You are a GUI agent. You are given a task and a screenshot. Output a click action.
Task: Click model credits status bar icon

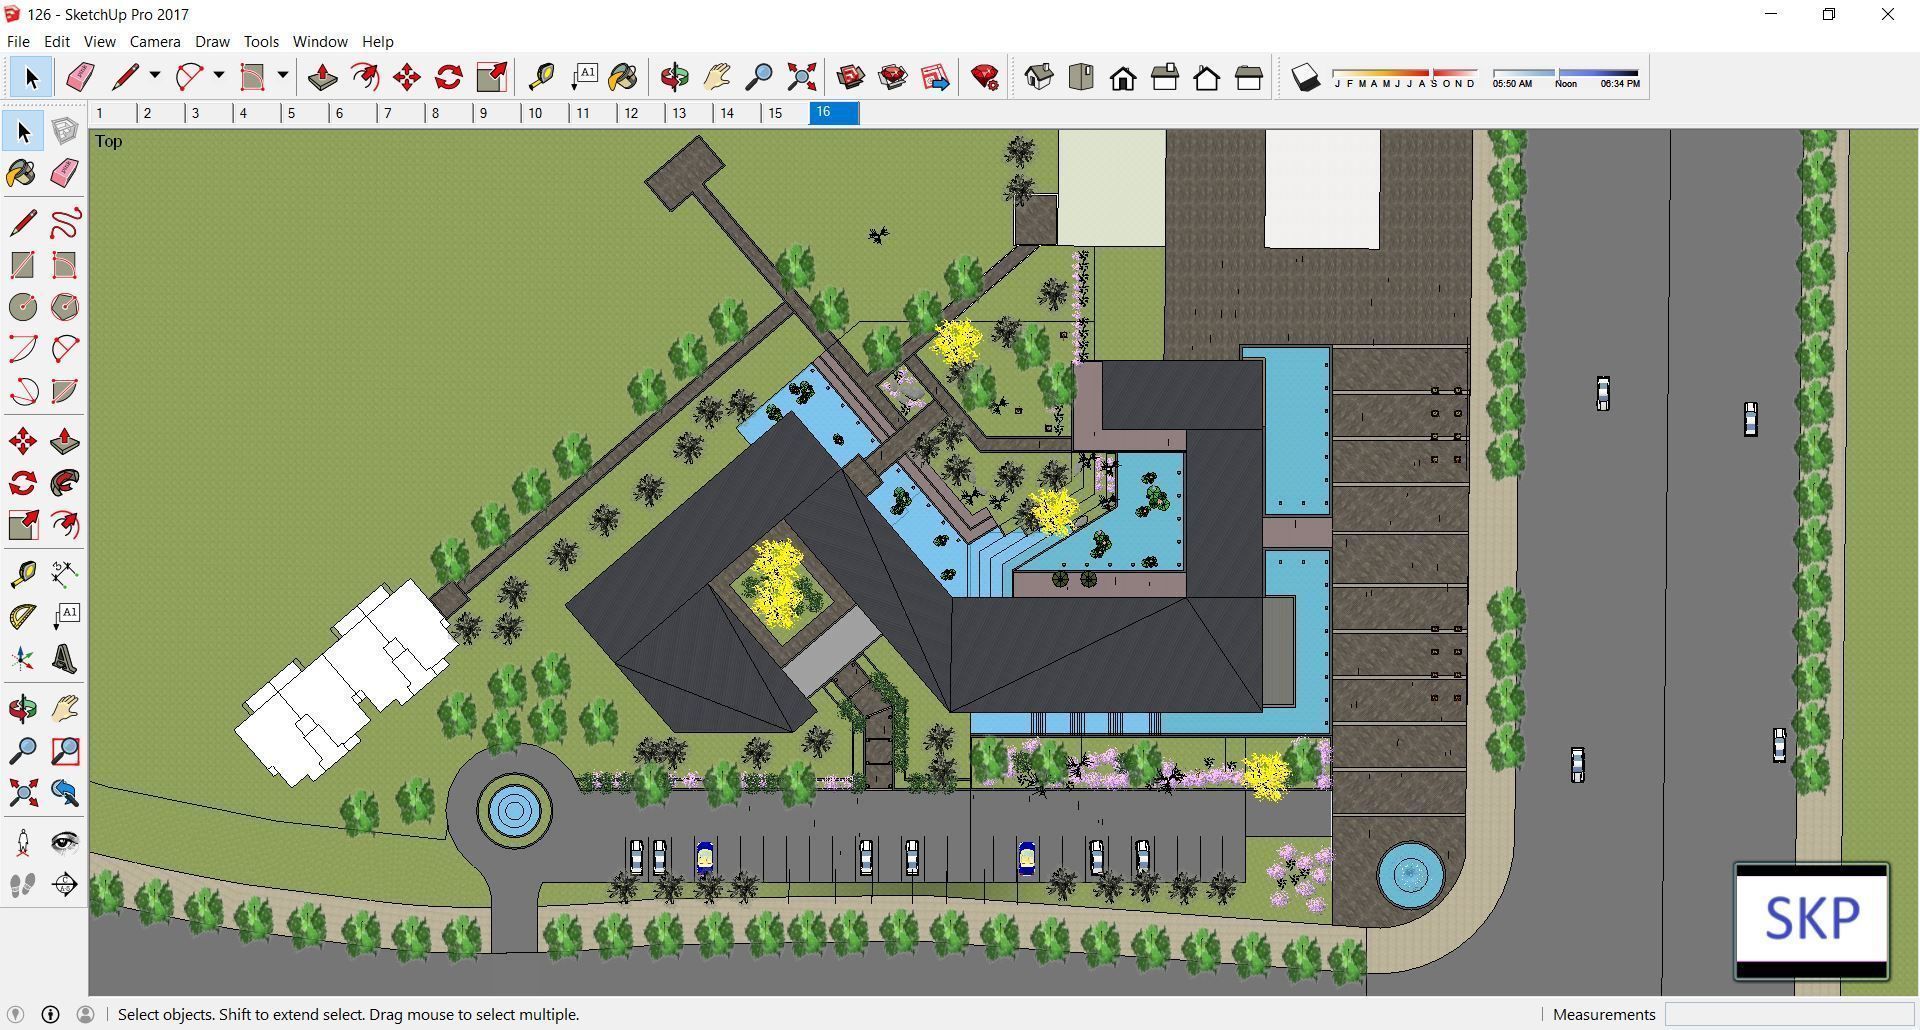(50, 1014)
